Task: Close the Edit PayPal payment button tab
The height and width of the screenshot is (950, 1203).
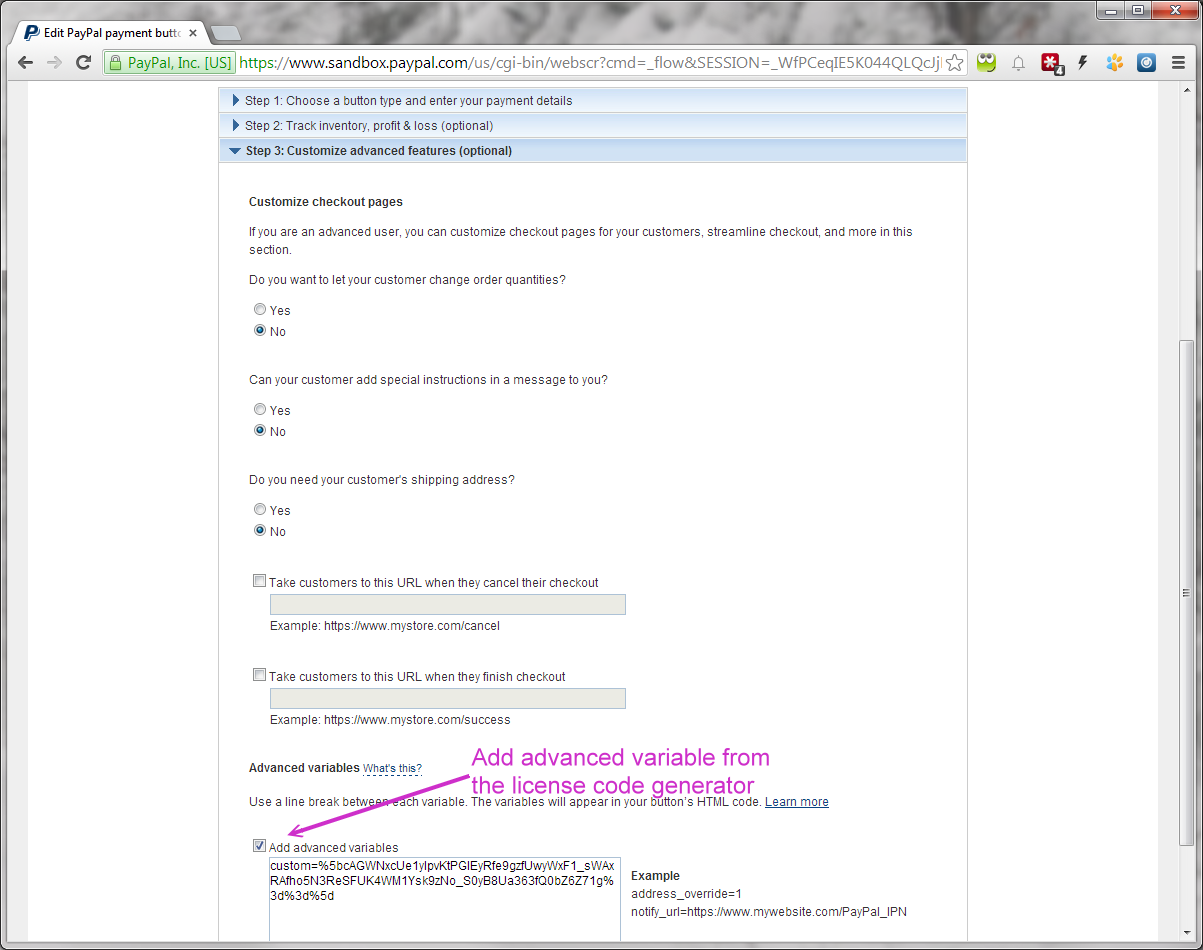Action: tap(193, 33)
